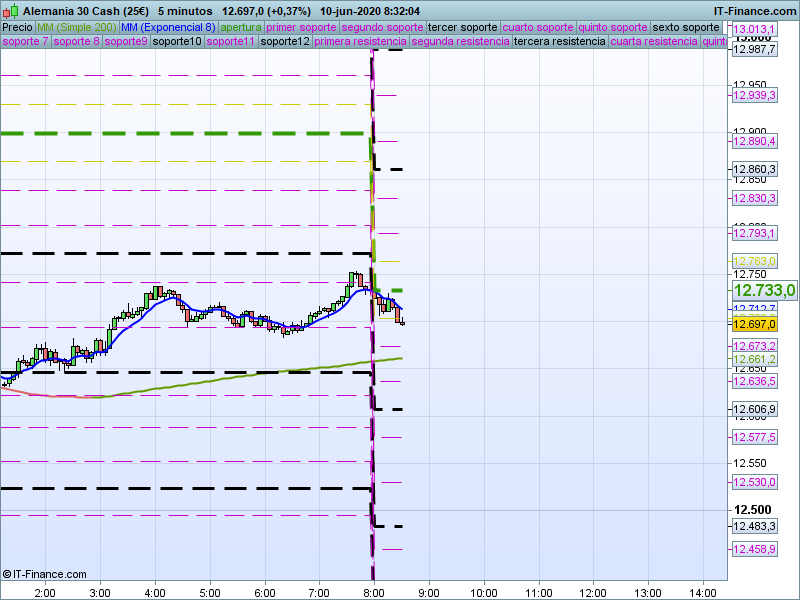Image resolution: width=800 pixels, height=600 pixels.
Task: Click the MM (Exponencial 8) indicator label
Action: pos(168,27)
